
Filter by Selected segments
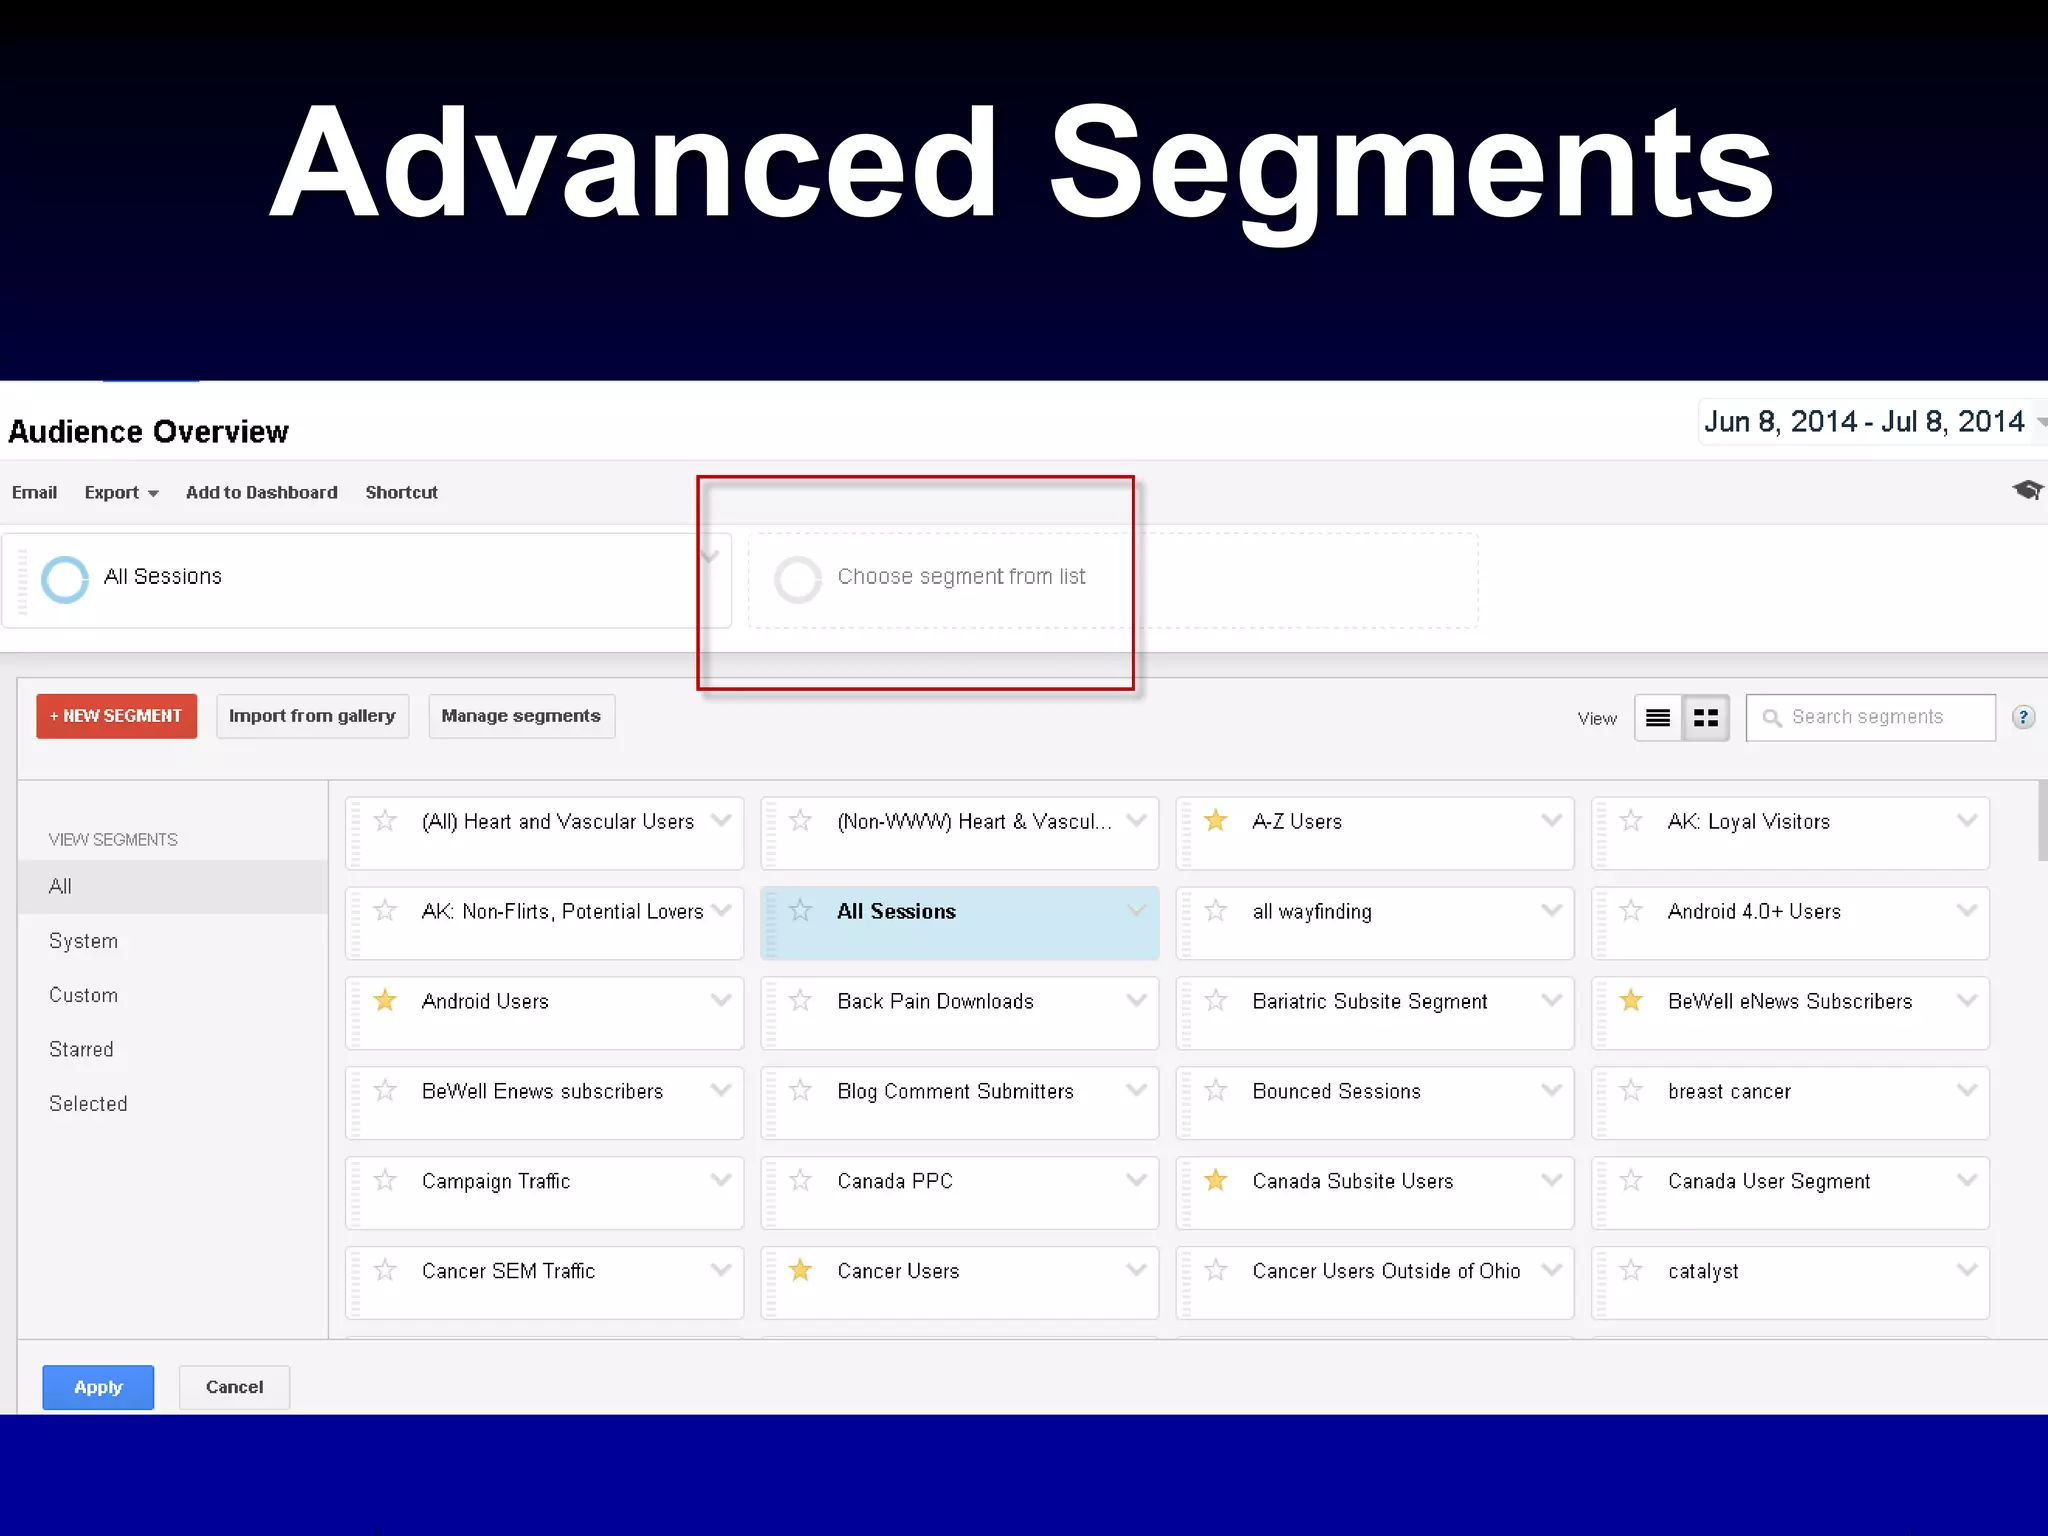click(88, 1103)
